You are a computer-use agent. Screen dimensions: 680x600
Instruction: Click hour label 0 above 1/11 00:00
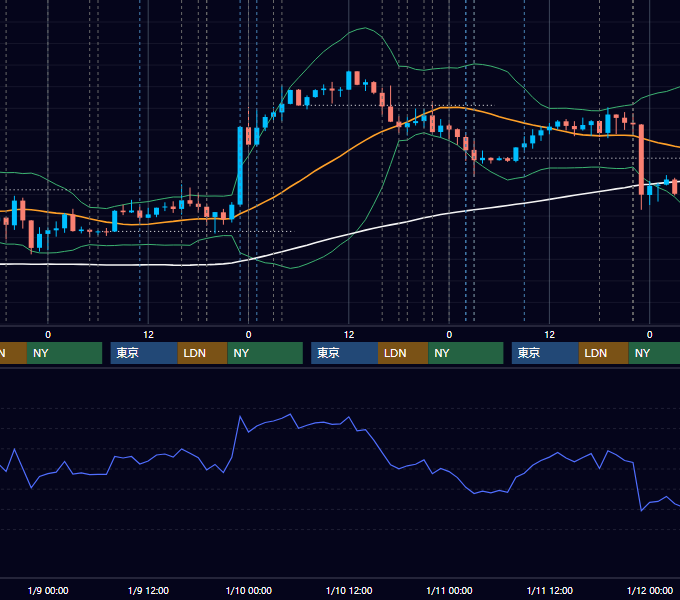pyautogui.click(x=449, y=335)
